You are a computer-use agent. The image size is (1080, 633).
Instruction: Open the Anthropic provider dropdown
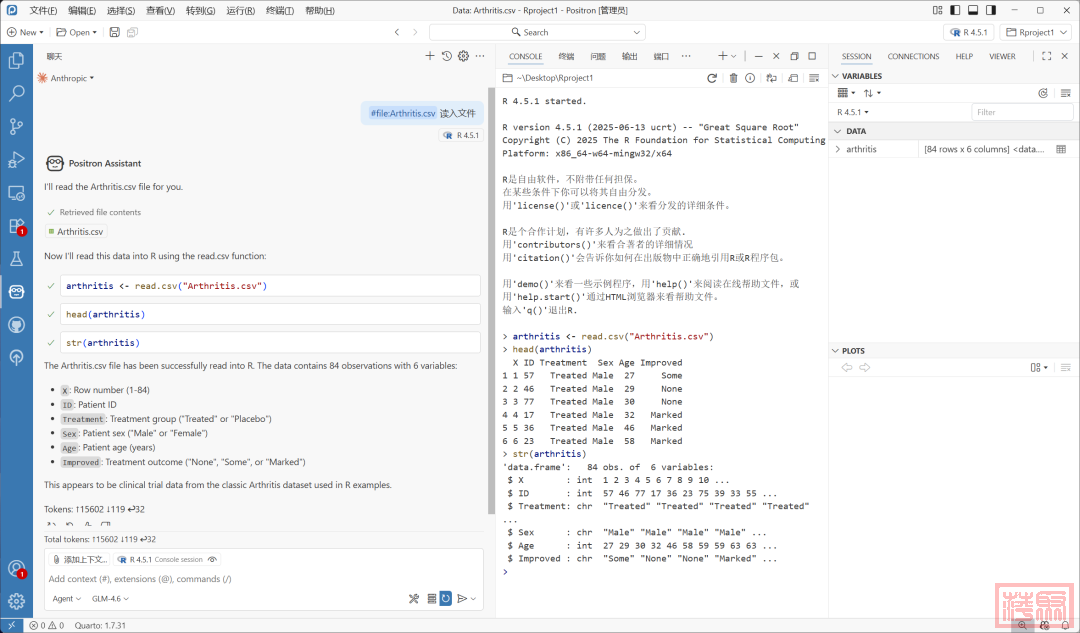68,78
